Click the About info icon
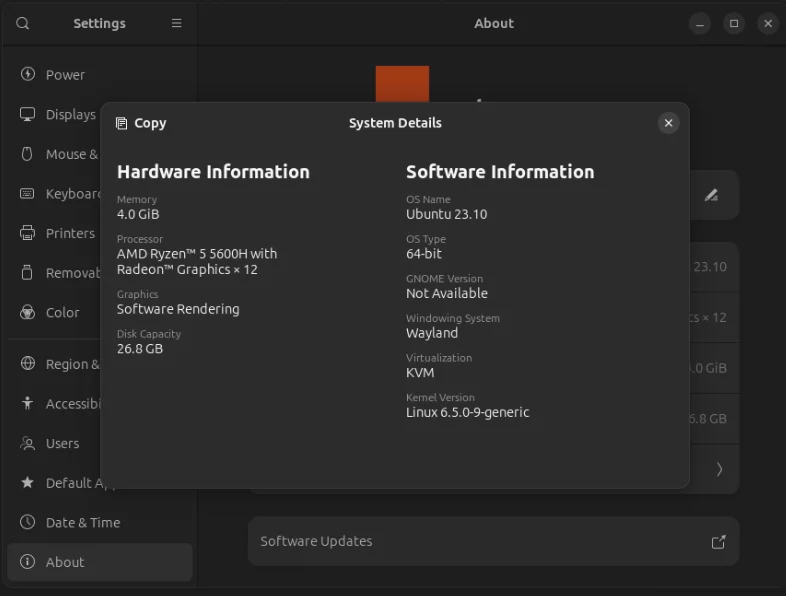 pyautogui.click(x=28, y=561)
